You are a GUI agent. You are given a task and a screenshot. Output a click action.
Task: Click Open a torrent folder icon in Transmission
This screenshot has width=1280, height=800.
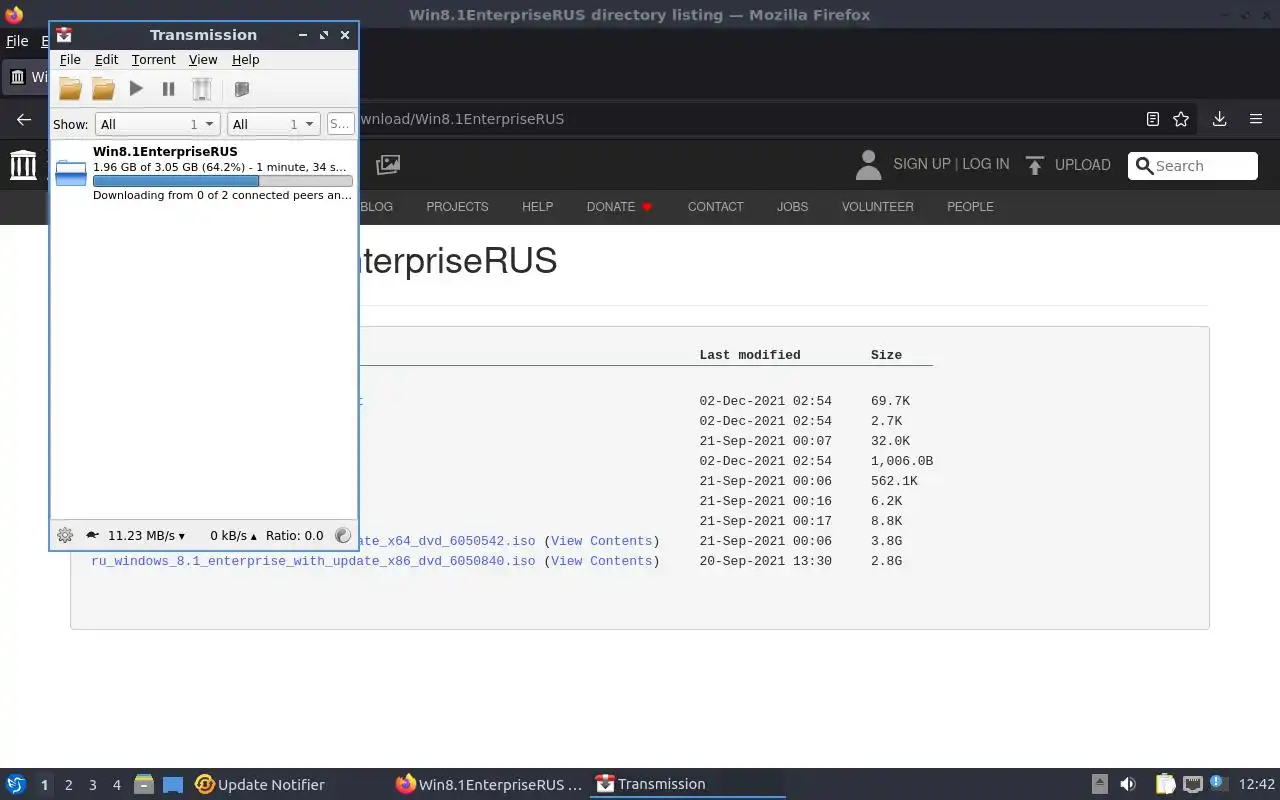pyautogui.click(x=70, y=89)
